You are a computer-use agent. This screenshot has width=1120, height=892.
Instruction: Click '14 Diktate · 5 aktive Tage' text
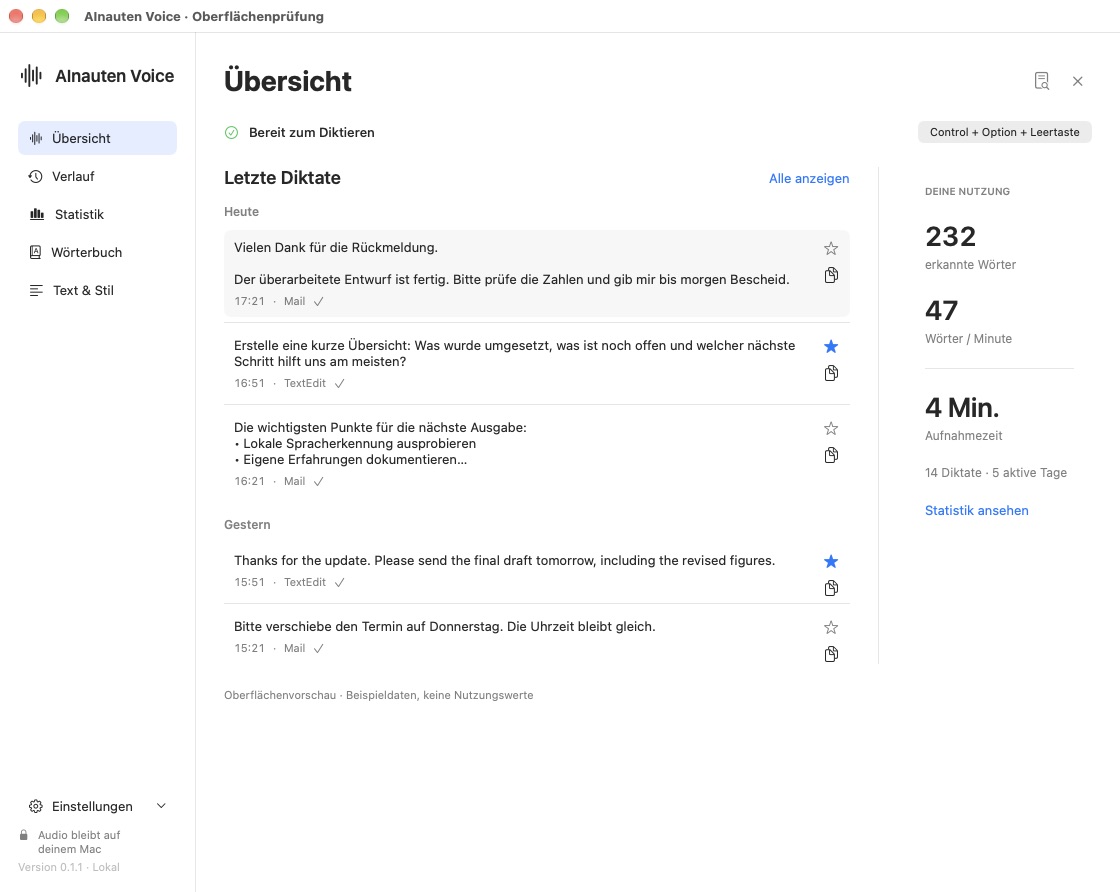click(995, 473)
